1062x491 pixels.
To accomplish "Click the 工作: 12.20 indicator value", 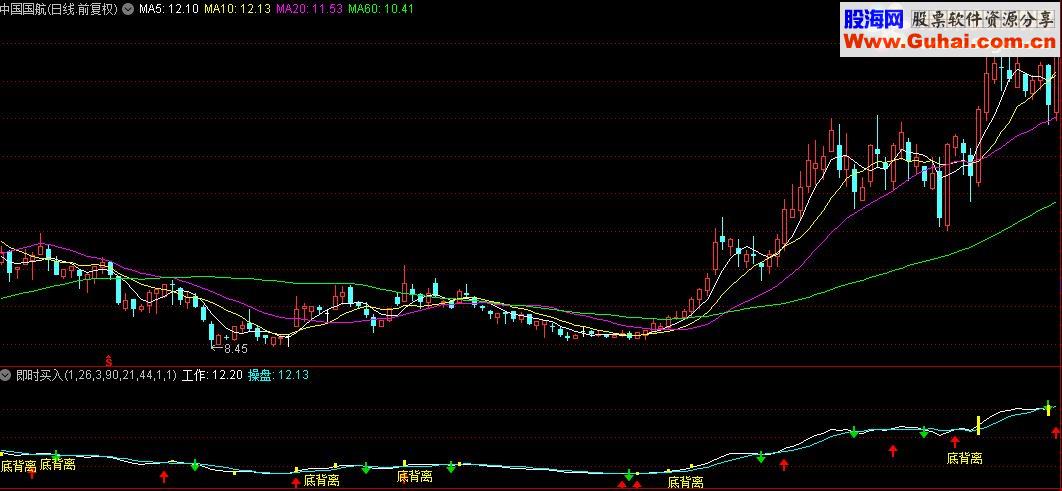I will [212, 375].
